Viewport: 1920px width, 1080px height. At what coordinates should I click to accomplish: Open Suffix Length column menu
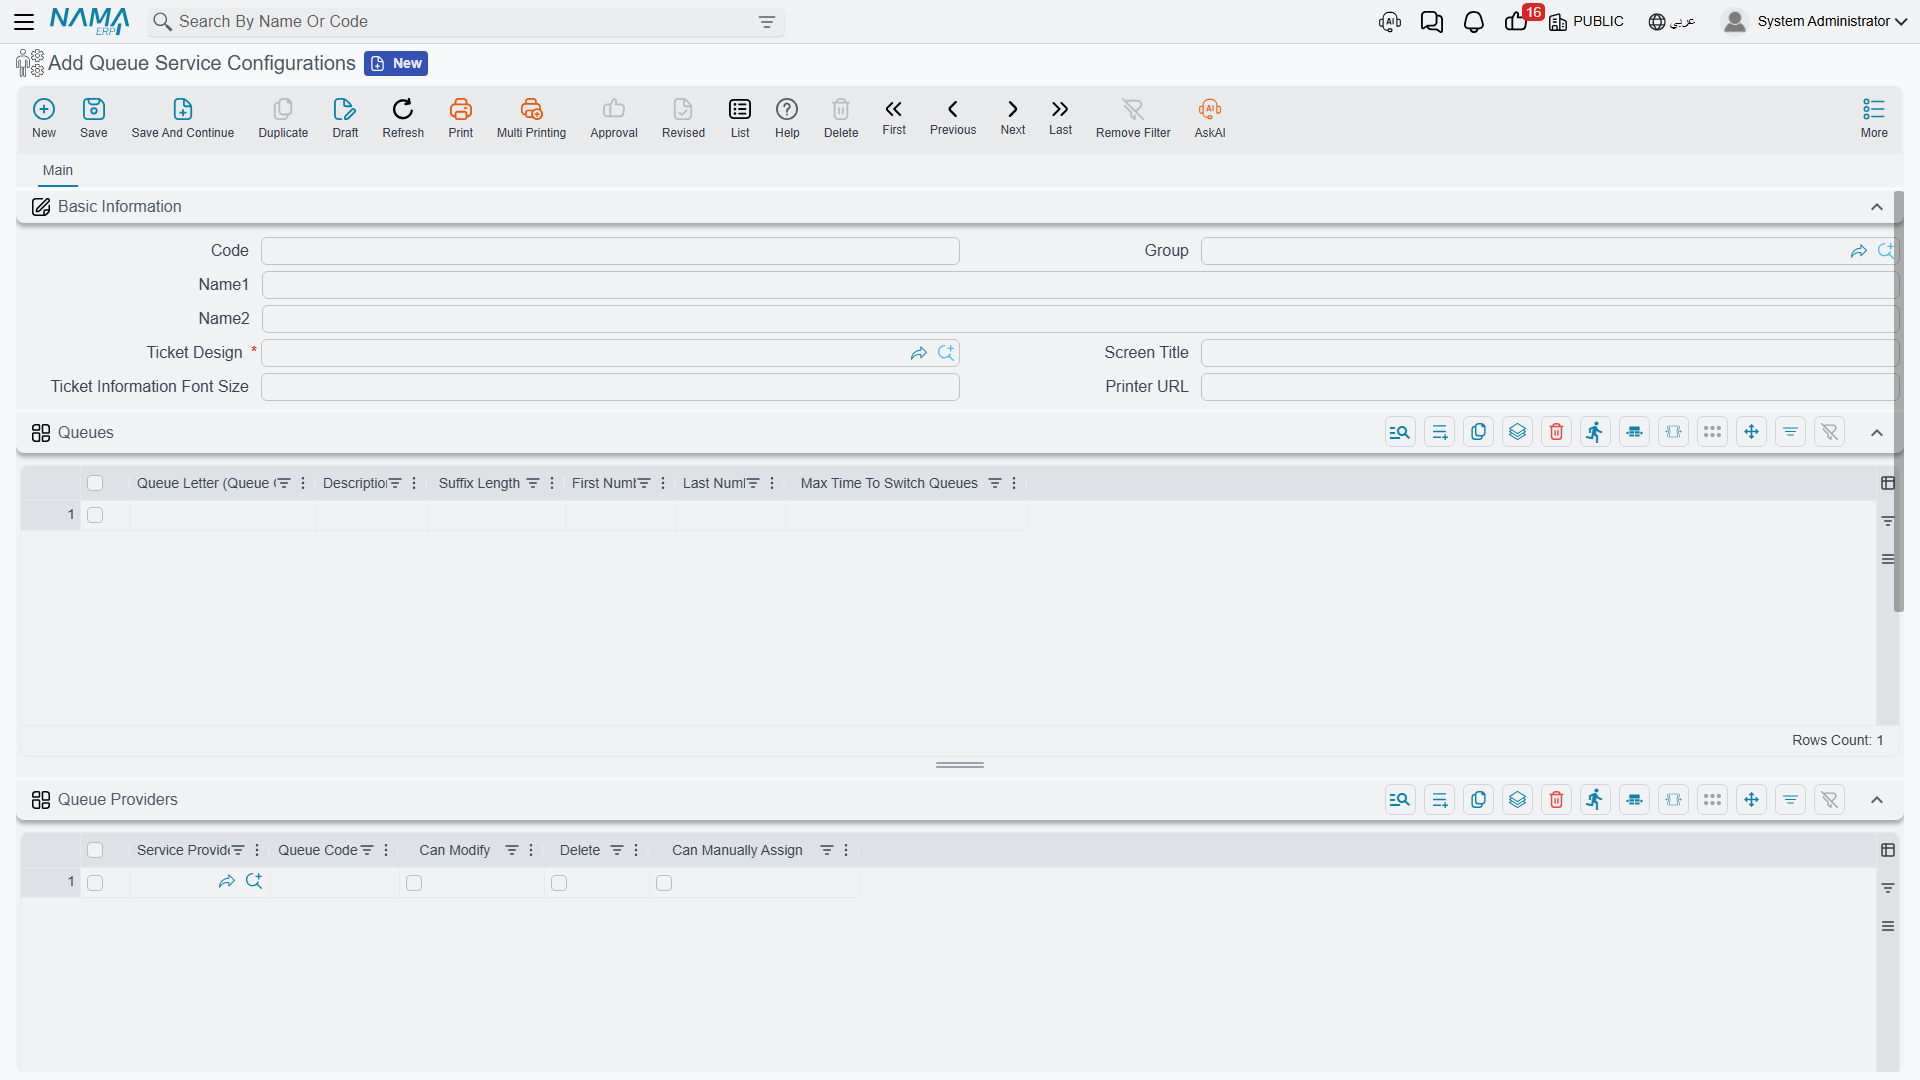pyautogui.click(x=552, y=483)
